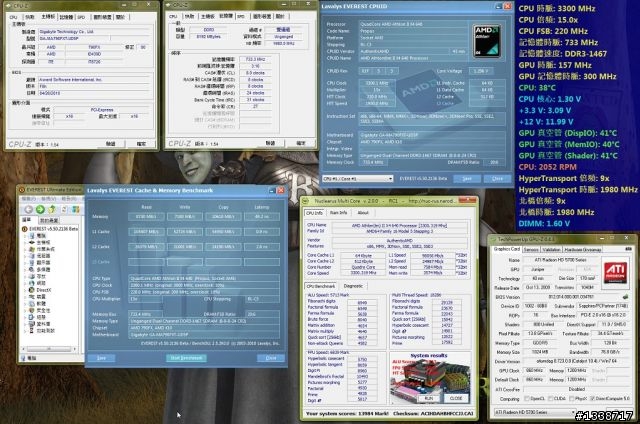Switch to CPU tab in left CPU-Z window
Viewport: 640px width, 424px height.
(x=13, y=17)
